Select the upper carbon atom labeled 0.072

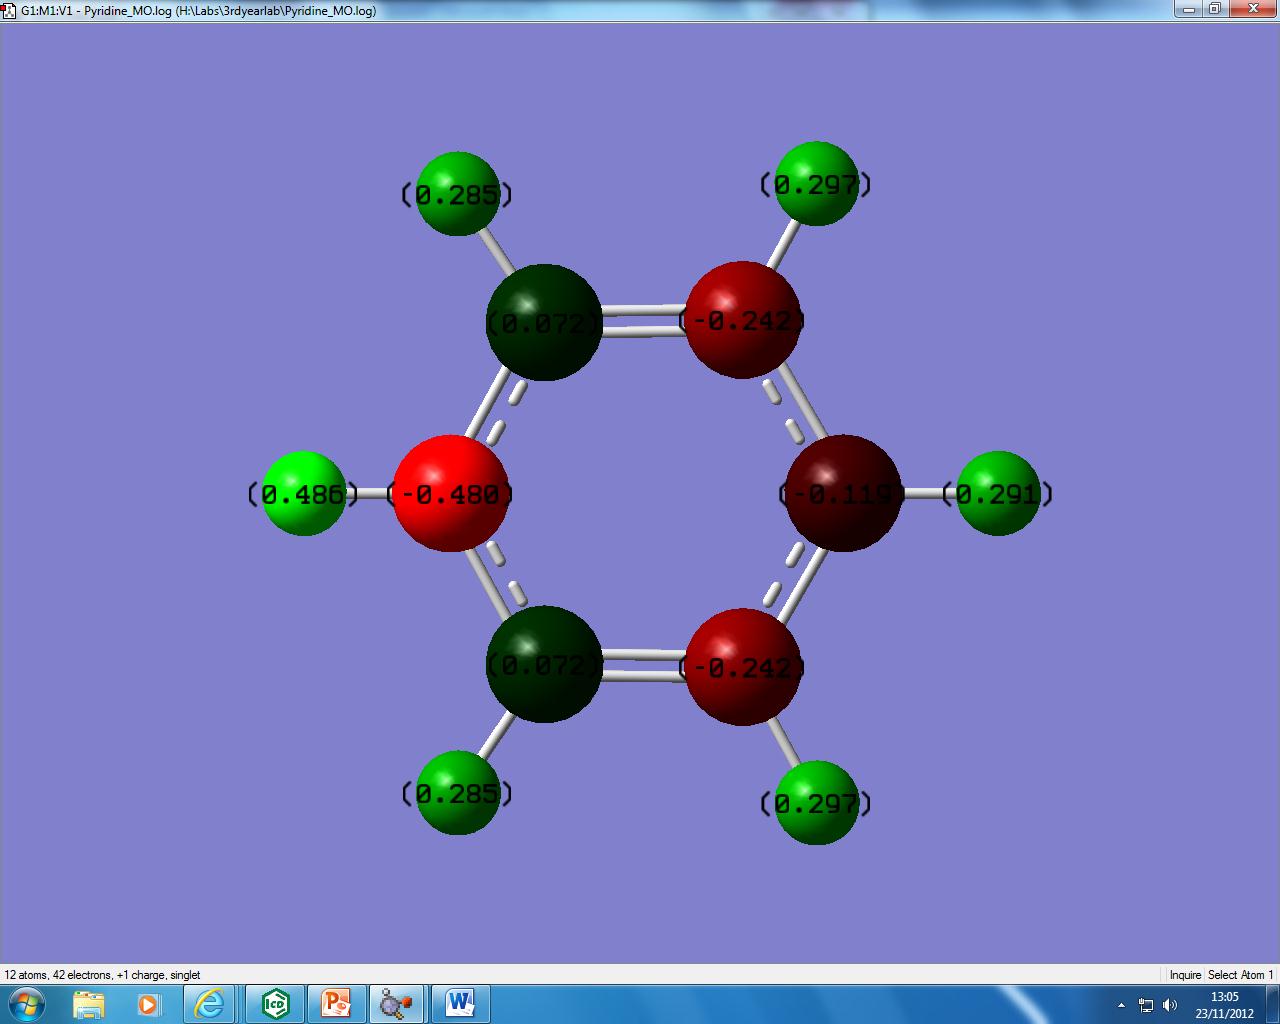[544, 322]
